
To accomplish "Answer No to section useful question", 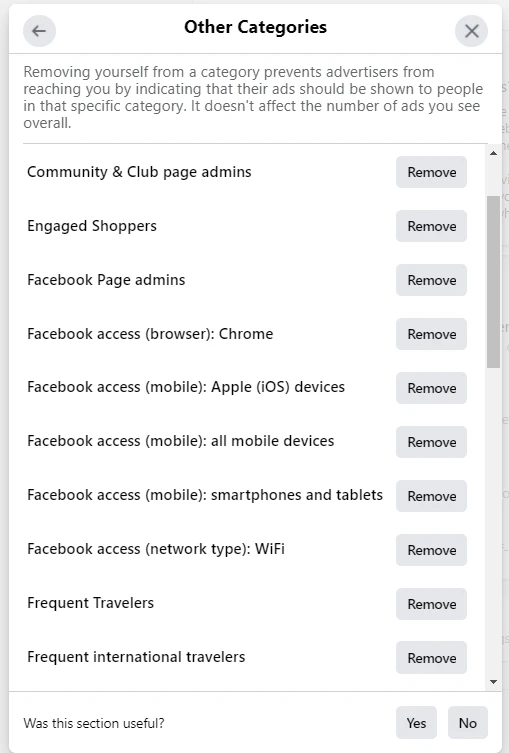I will (x=468, y=723).
